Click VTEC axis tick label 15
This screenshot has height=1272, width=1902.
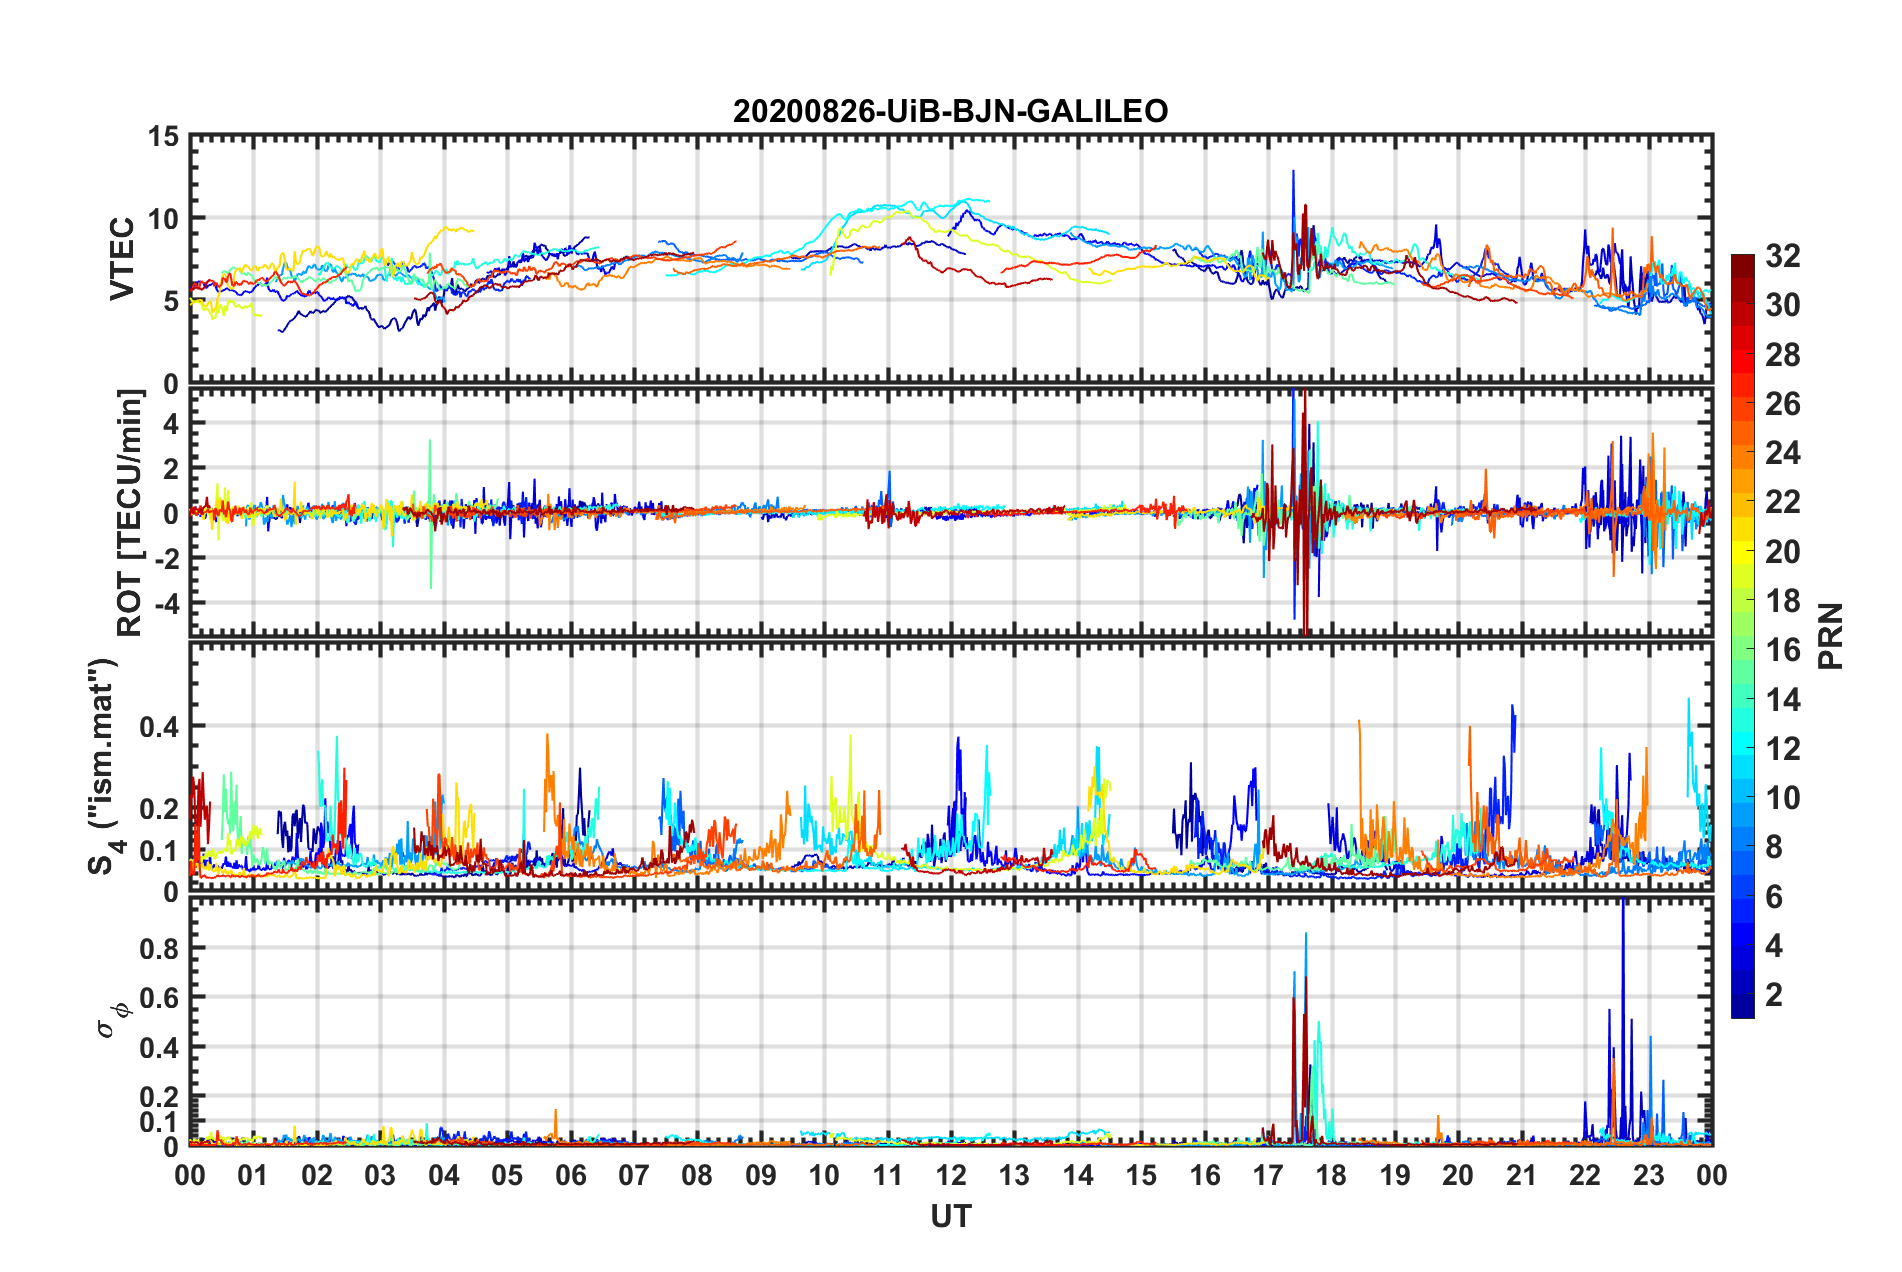coord(162,136)
